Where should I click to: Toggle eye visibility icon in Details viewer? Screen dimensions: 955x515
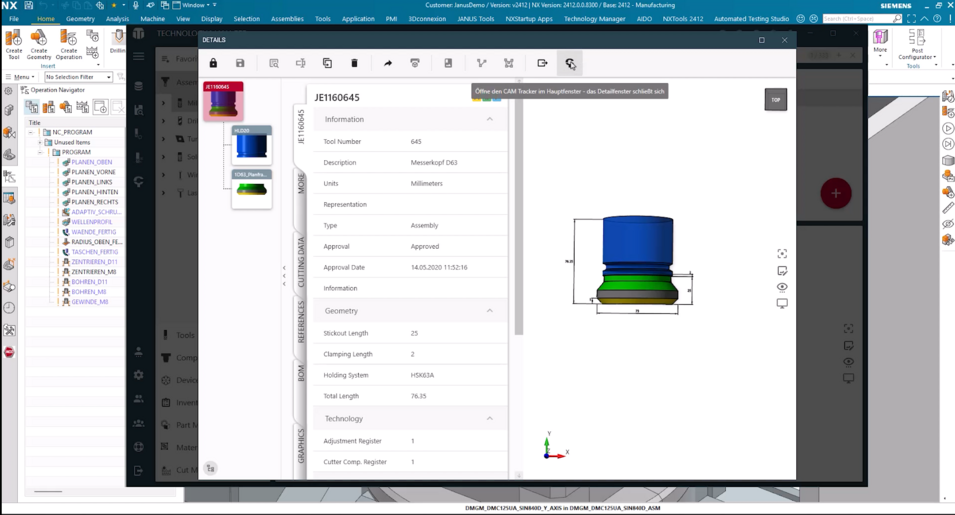click(x=782, y=287)
